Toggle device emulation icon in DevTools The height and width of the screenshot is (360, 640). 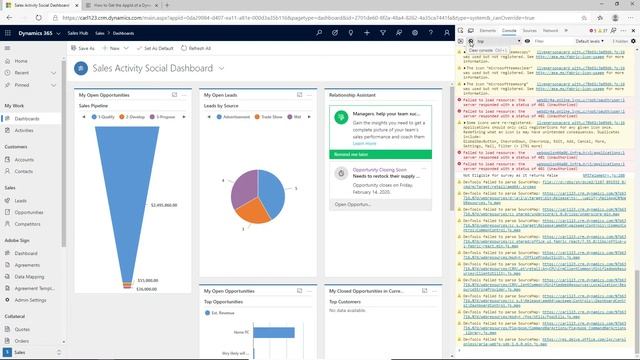point(471,31)
